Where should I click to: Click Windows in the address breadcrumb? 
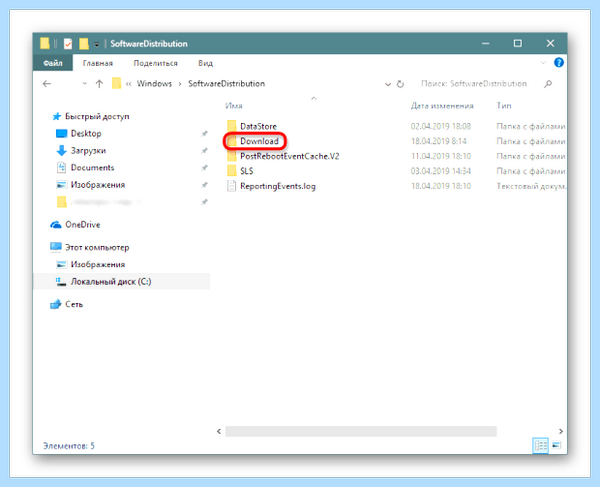click(x=154, y=84)
